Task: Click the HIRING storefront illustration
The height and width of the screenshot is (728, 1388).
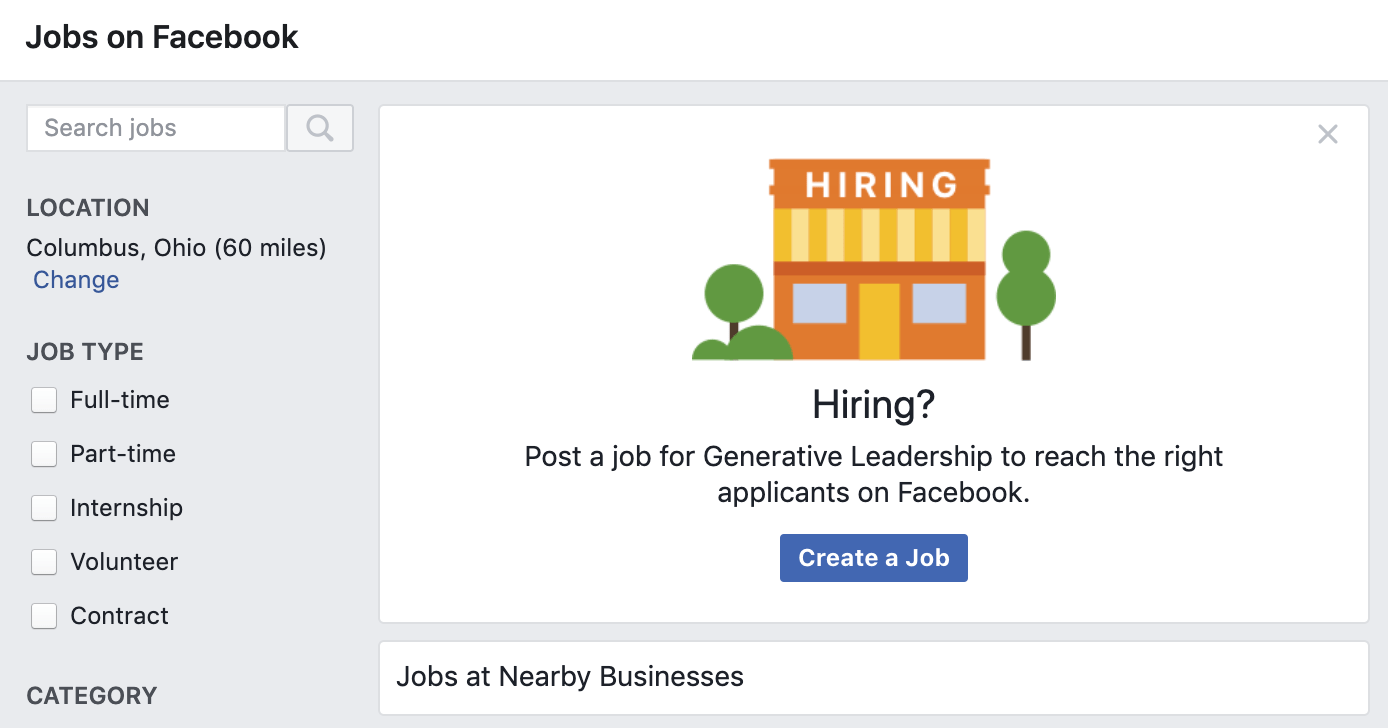Action: click(x=873, y=258)
